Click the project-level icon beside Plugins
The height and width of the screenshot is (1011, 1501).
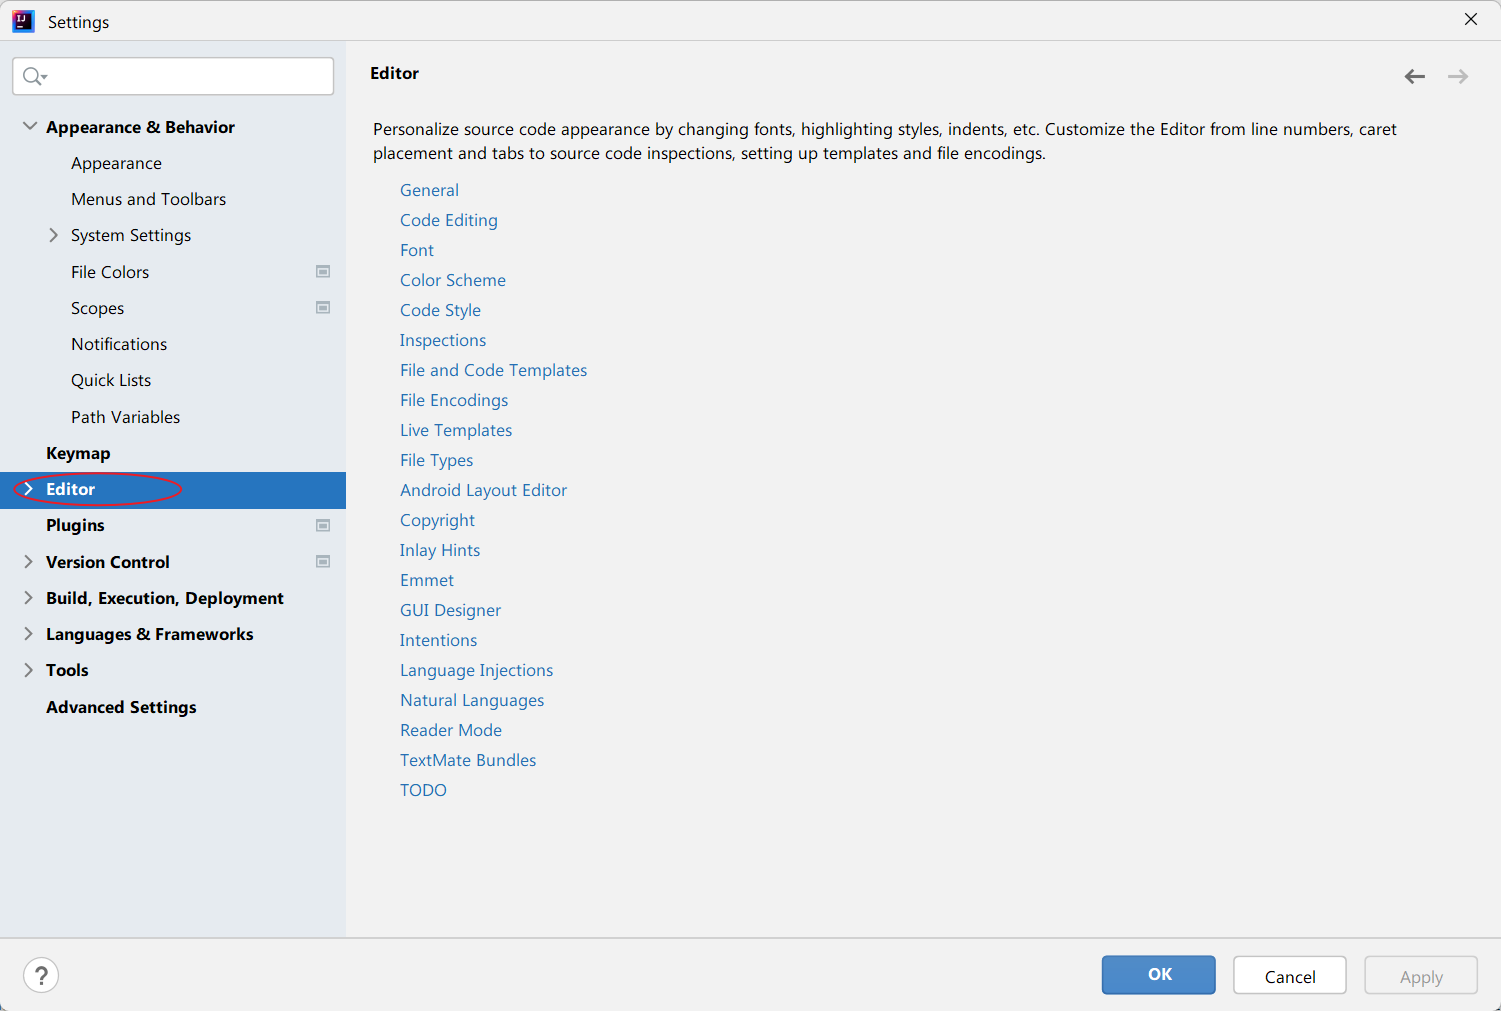pyautogui.click(x=323, y=525)
